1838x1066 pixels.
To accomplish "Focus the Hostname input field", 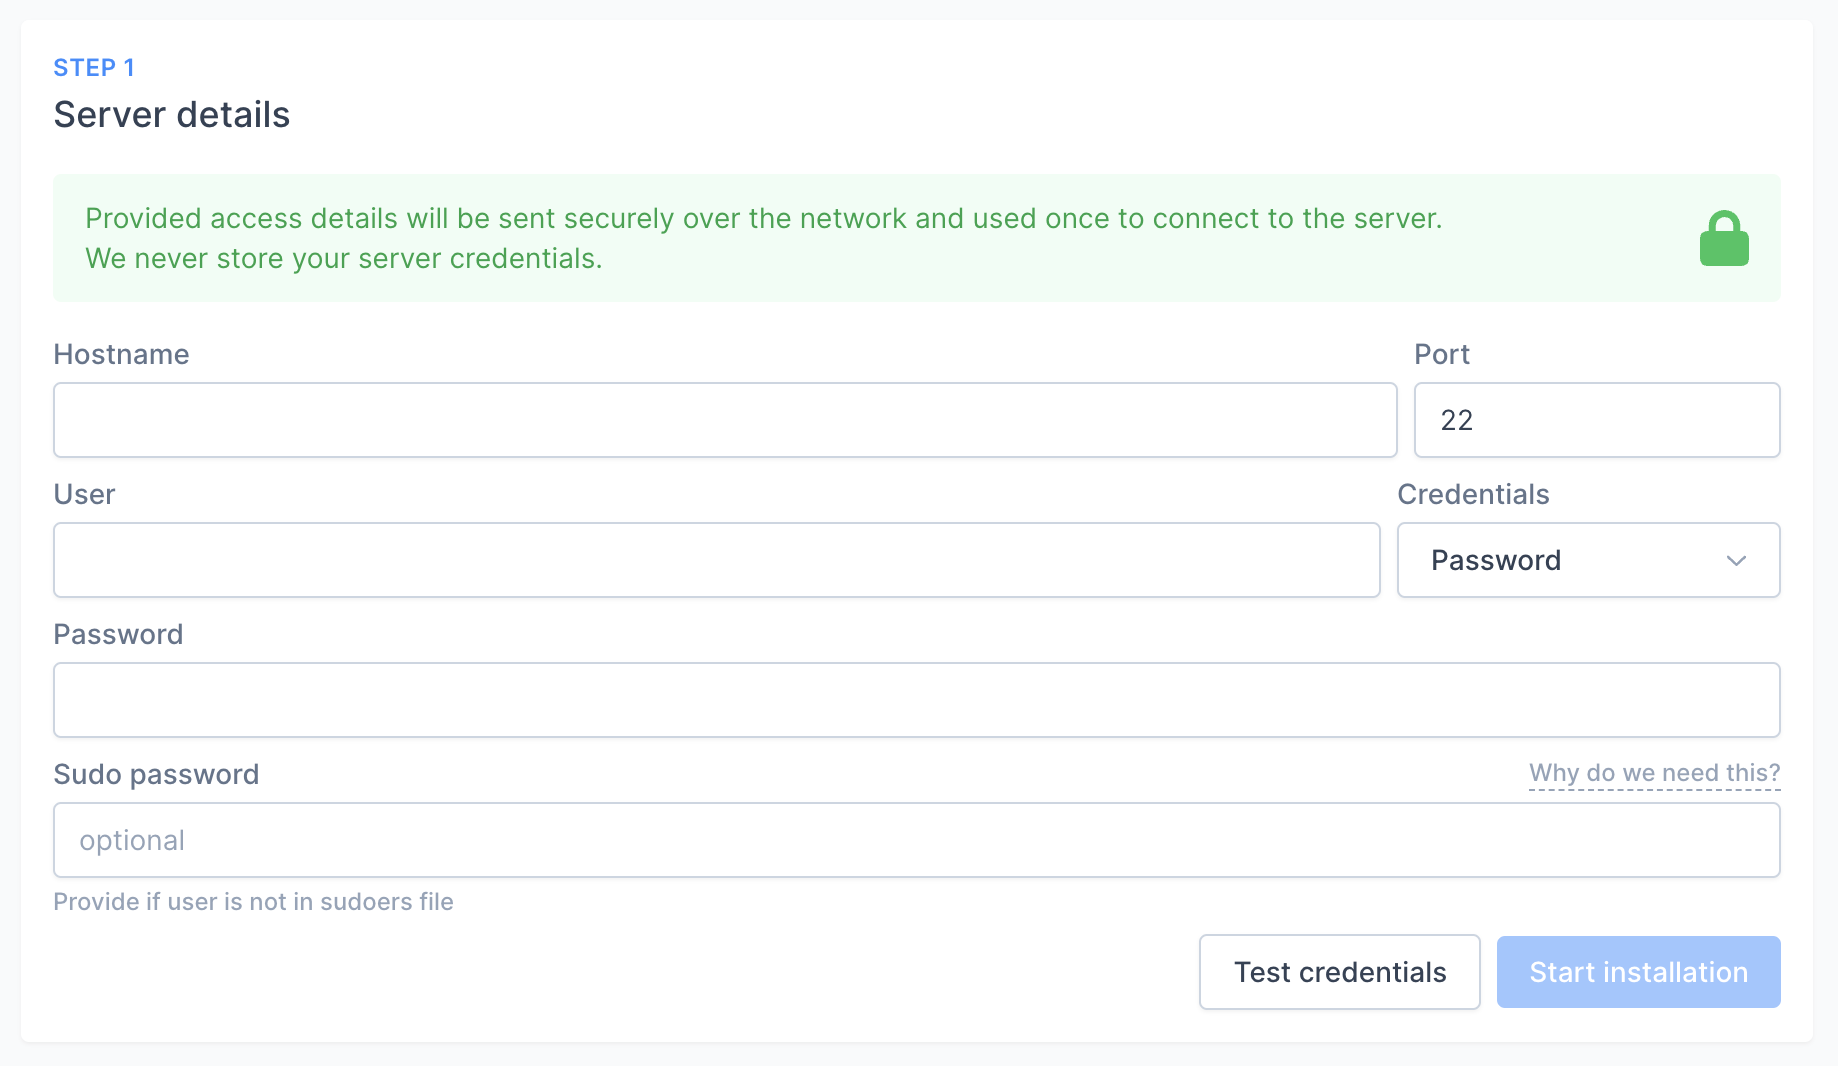I will [x=724, y=420].
